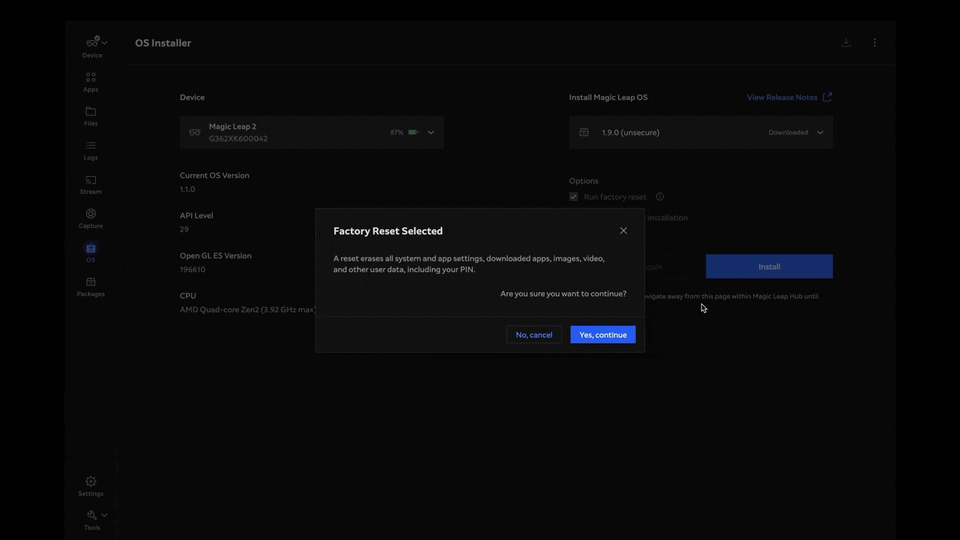Open Settings in the sidebar
Screen dimensions: 960x540
pos(91,486)
